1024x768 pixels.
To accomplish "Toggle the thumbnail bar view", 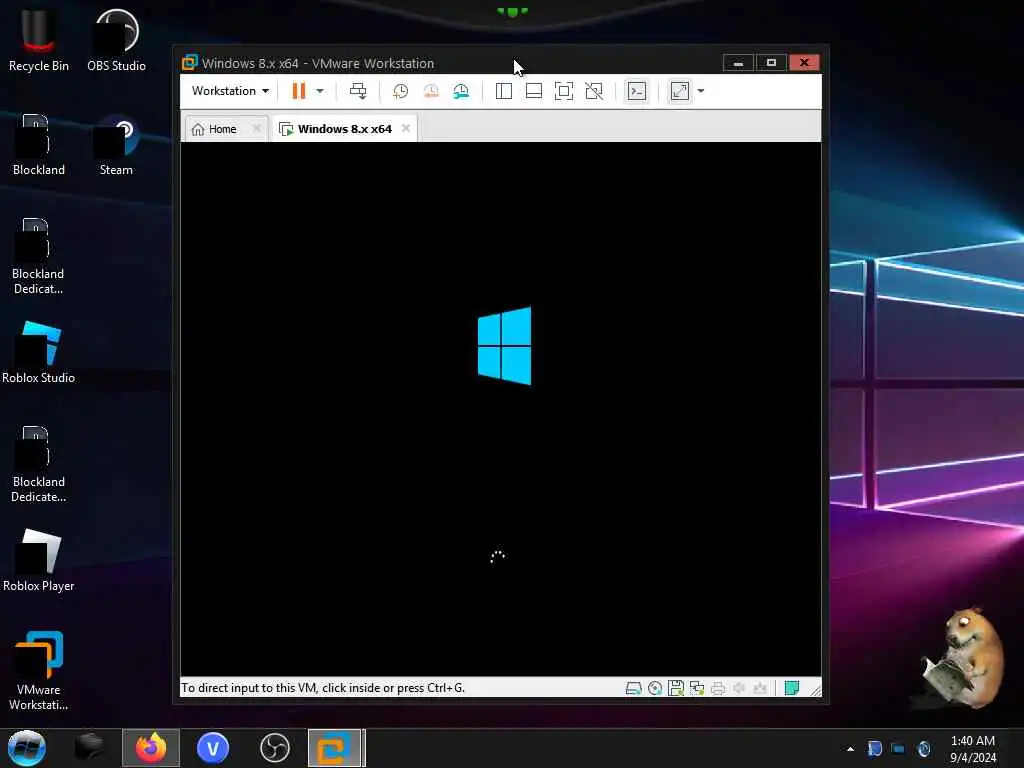I will [x=534, y=91].
